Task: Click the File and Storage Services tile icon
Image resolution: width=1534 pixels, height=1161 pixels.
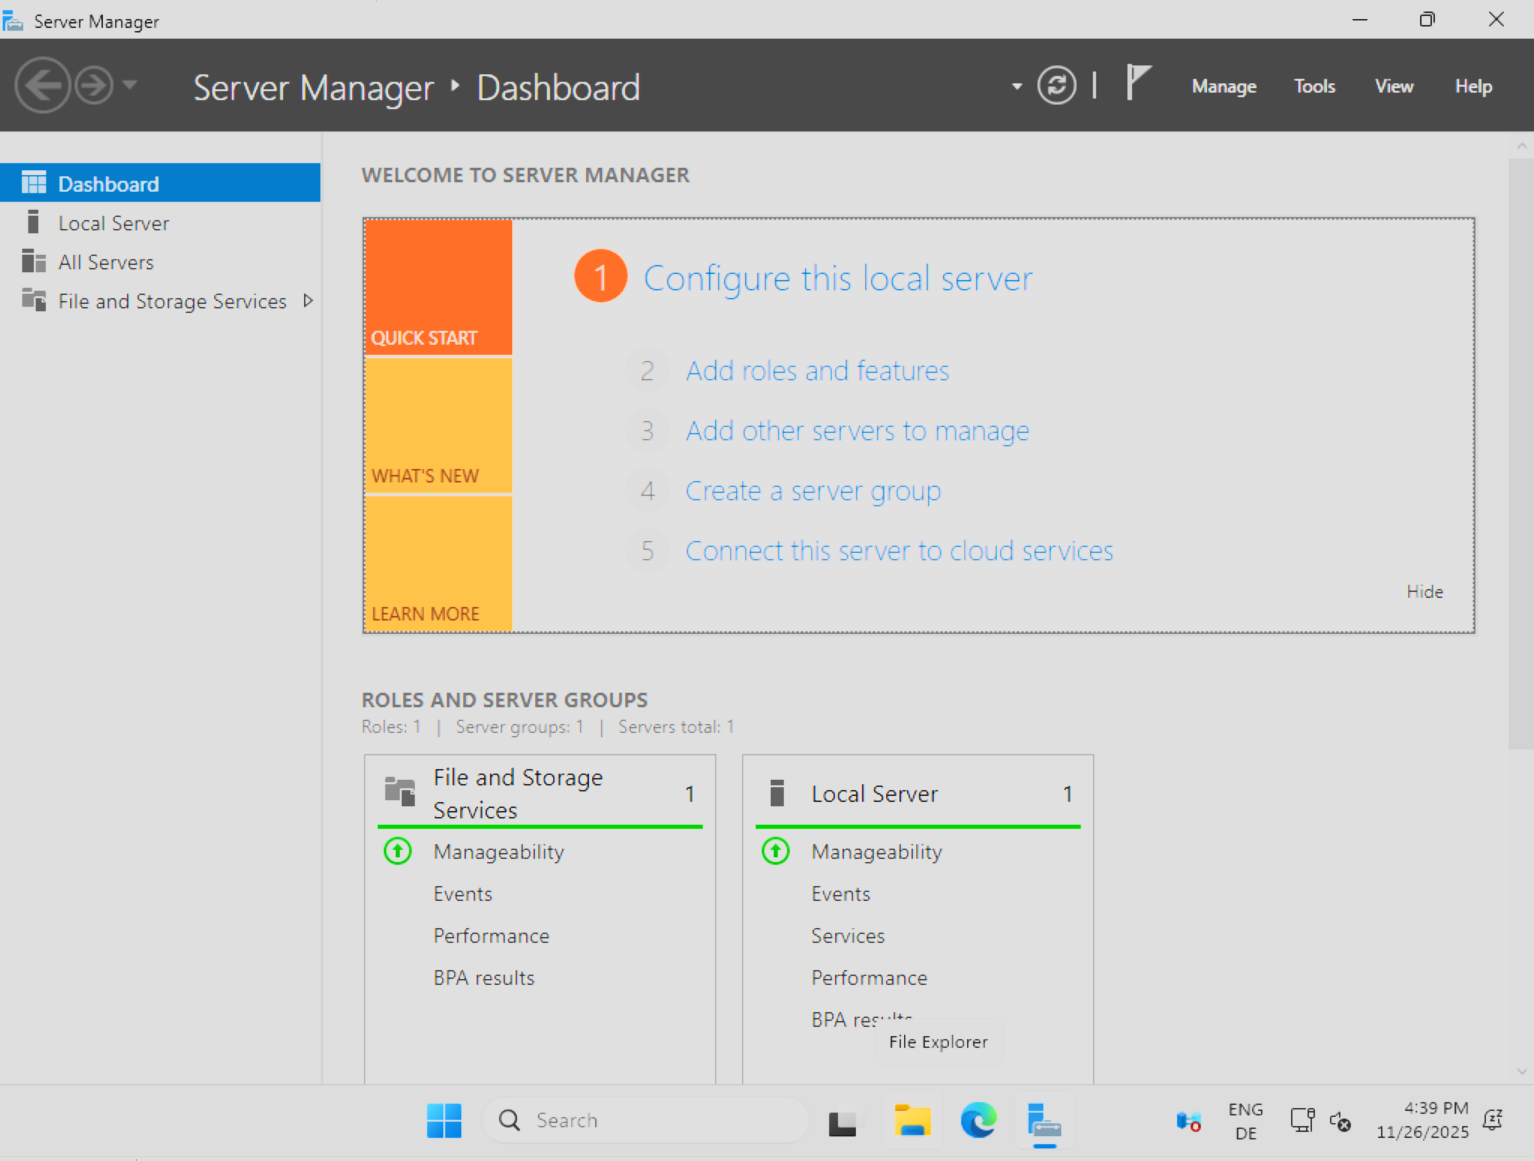Action: [400, 792]
